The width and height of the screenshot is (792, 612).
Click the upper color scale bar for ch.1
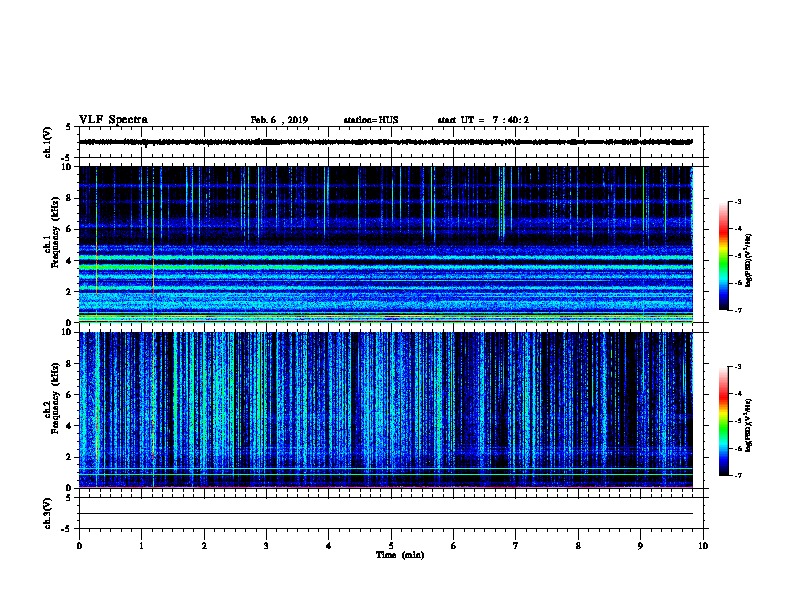[x=724, y=256]
